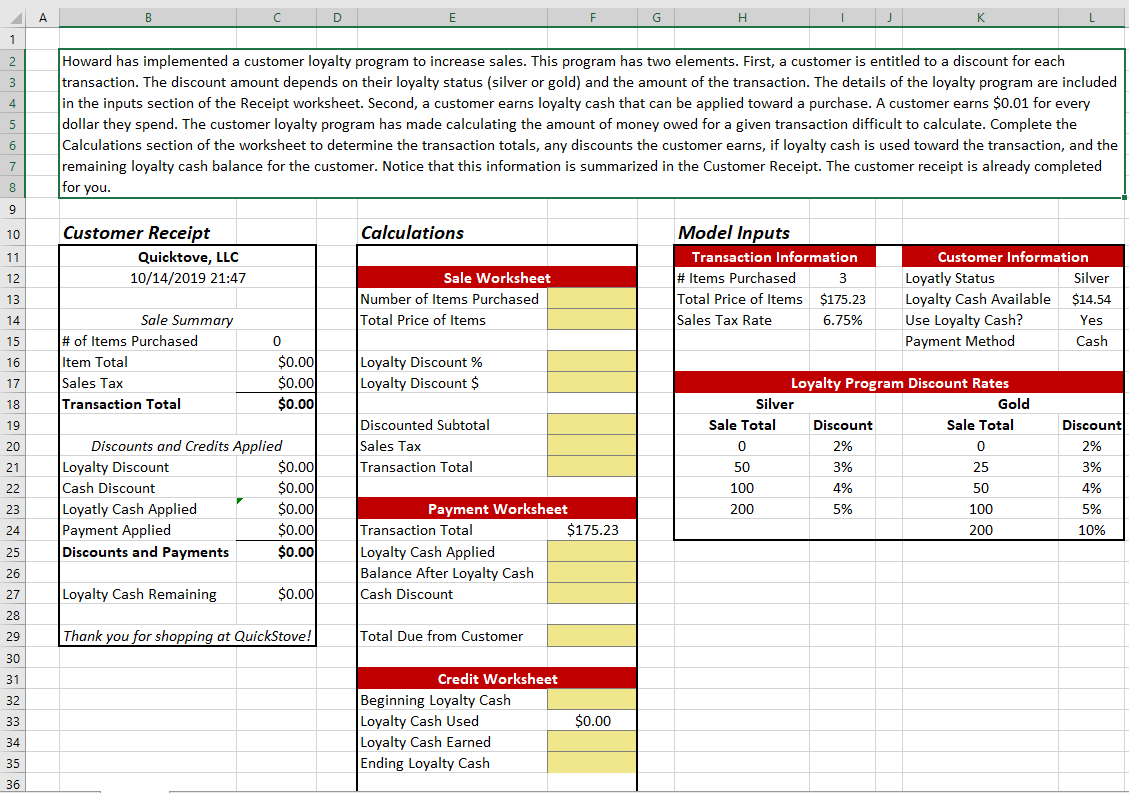The height and width of the screenshot is (793, 1129).
Task: Select yellow cell beside Sales Tax in Calculations
Action: pyautogui.click(x=592, y=446)
